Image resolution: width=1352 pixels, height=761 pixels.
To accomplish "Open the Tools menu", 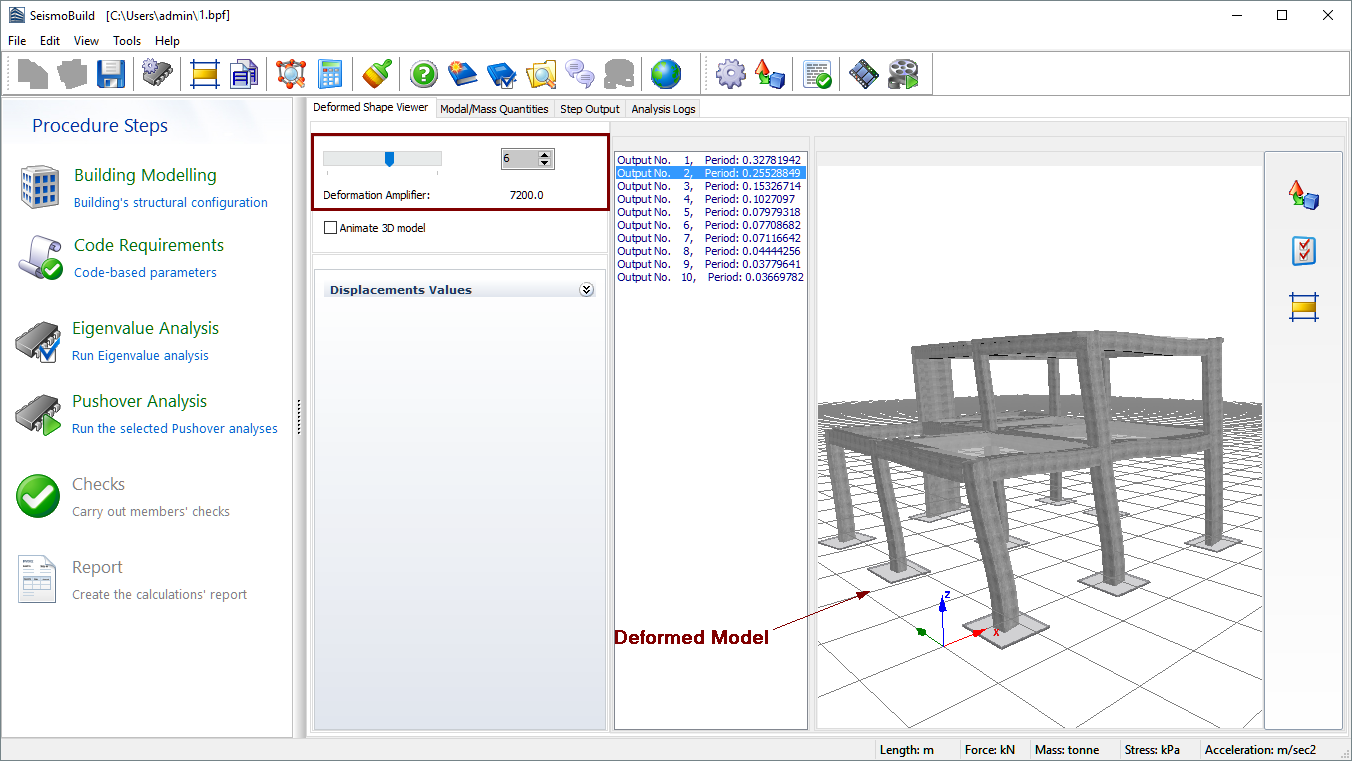I will click(x=127, y=41).
